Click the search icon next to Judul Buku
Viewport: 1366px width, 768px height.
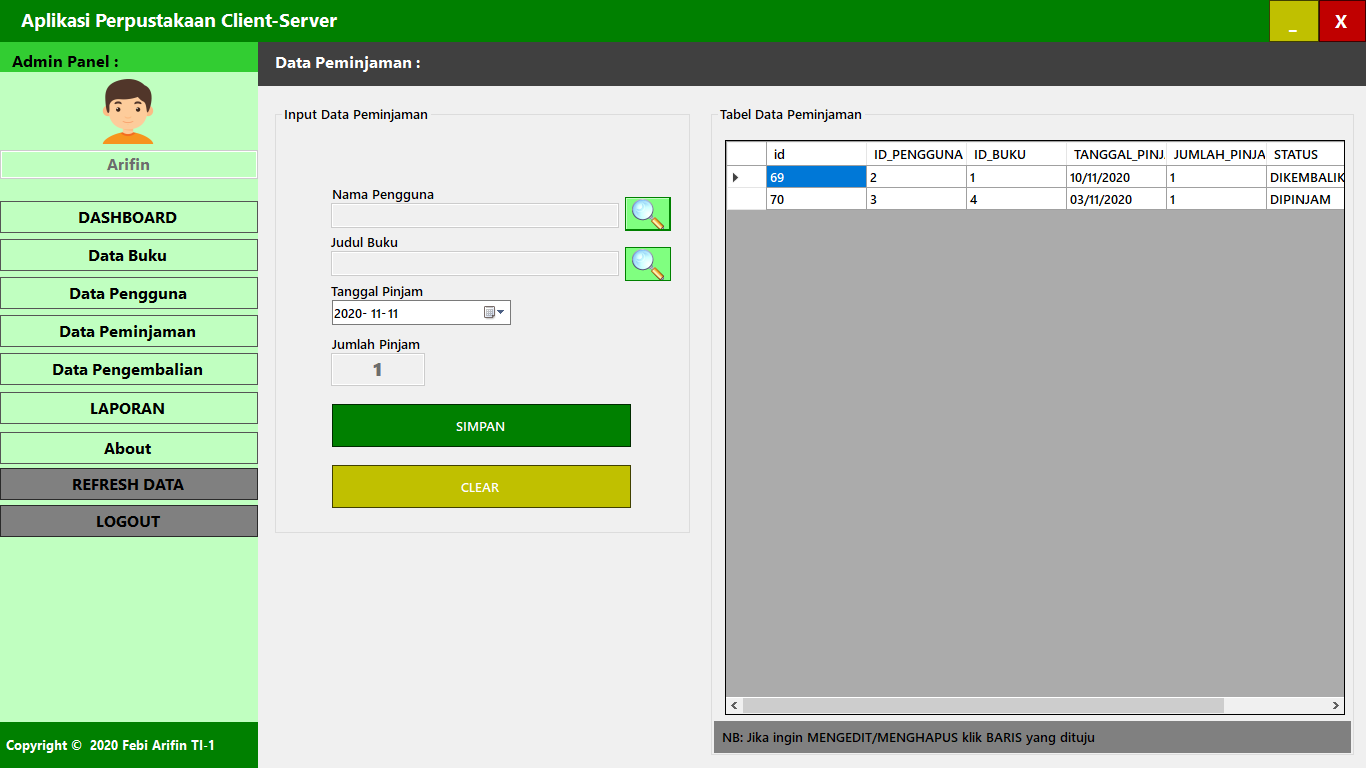pyautogui.click(x=647, y=263)
